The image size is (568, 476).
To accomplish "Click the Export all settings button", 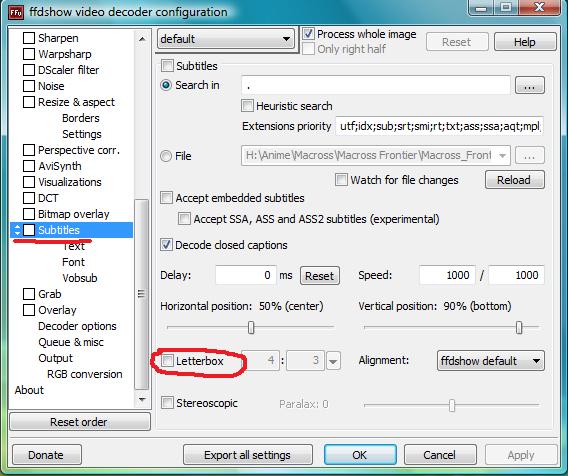I will 247,455.
